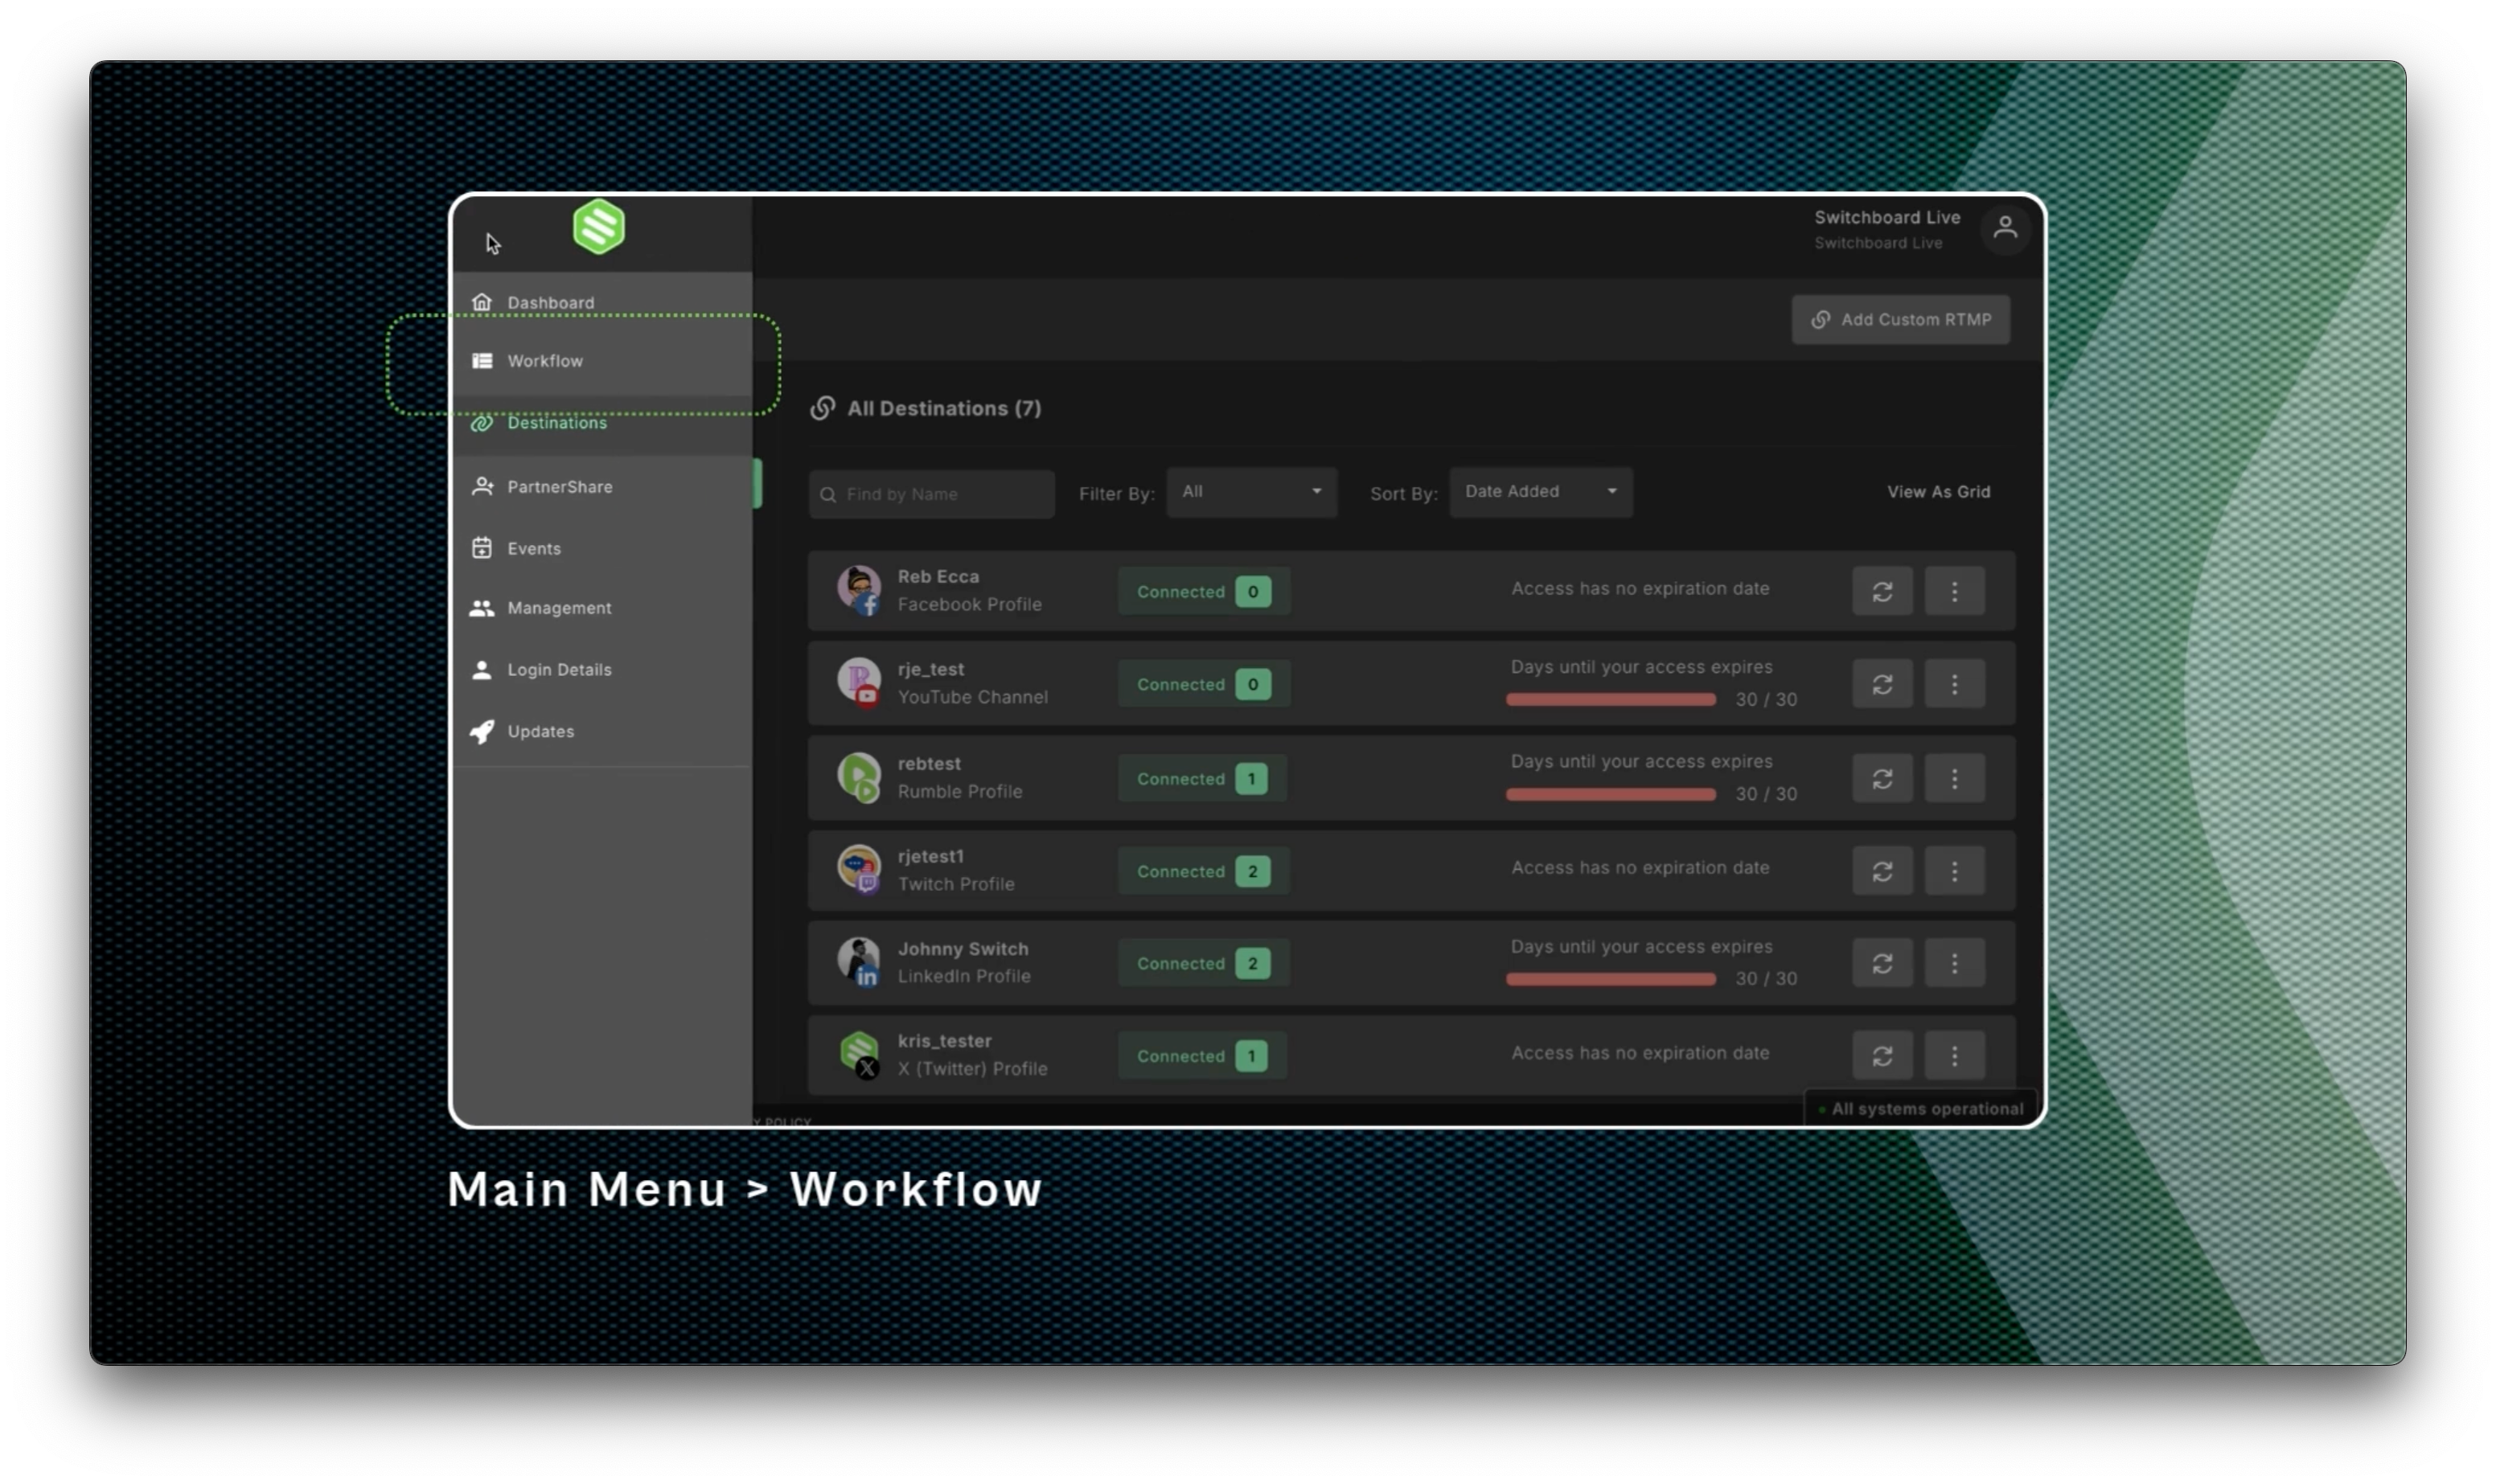Click rje_test access expiry progress bar
This screenshot has width=2496, height=1484.
[x=1610, y=700]
